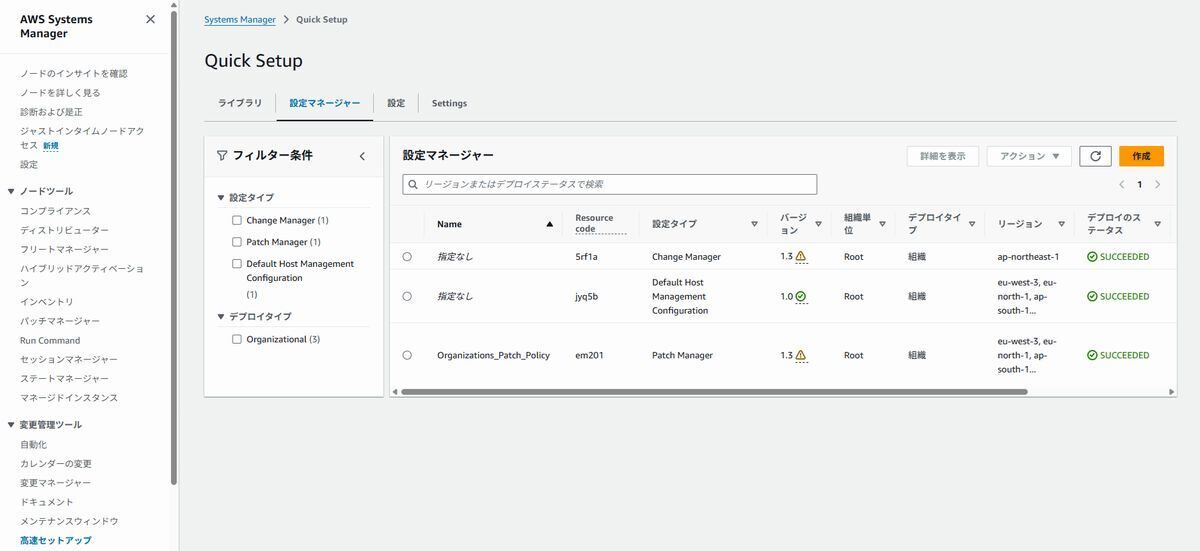Viewport: 1200px width, 551px height.
Task: Click the warning icon in Organizations_Patch_Policy row
Action: click(x=801, y=355)
